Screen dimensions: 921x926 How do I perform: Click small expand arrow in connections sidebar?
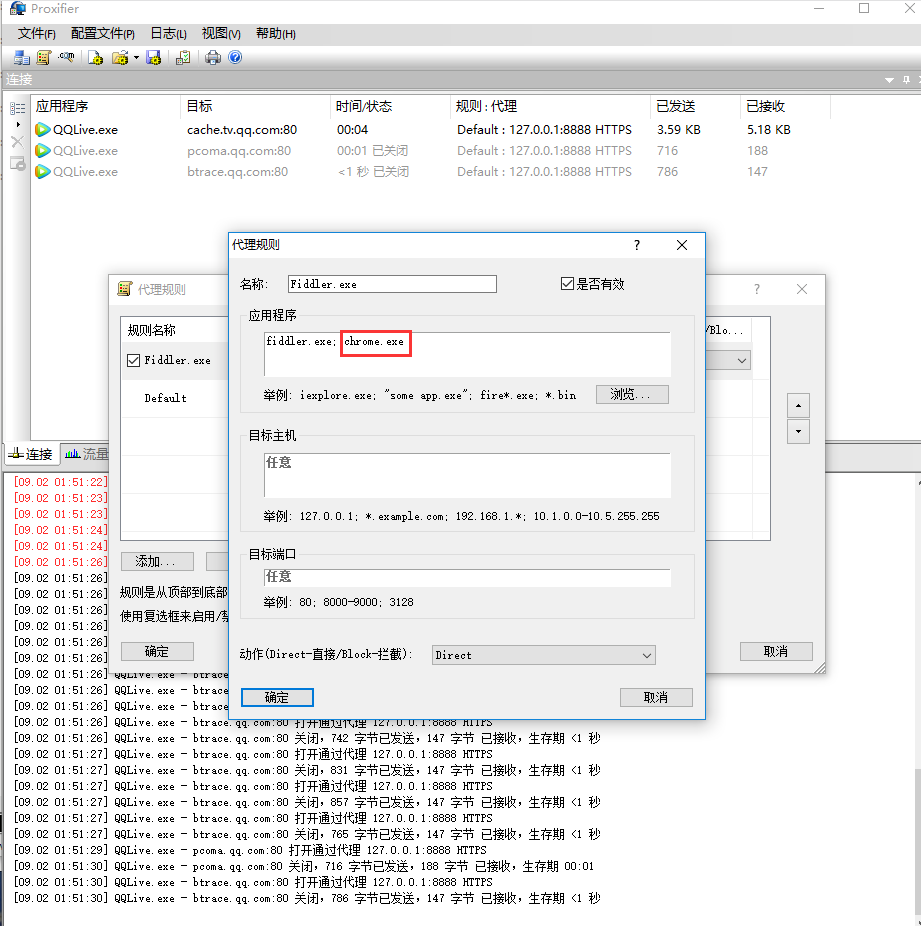pos(18,125)
